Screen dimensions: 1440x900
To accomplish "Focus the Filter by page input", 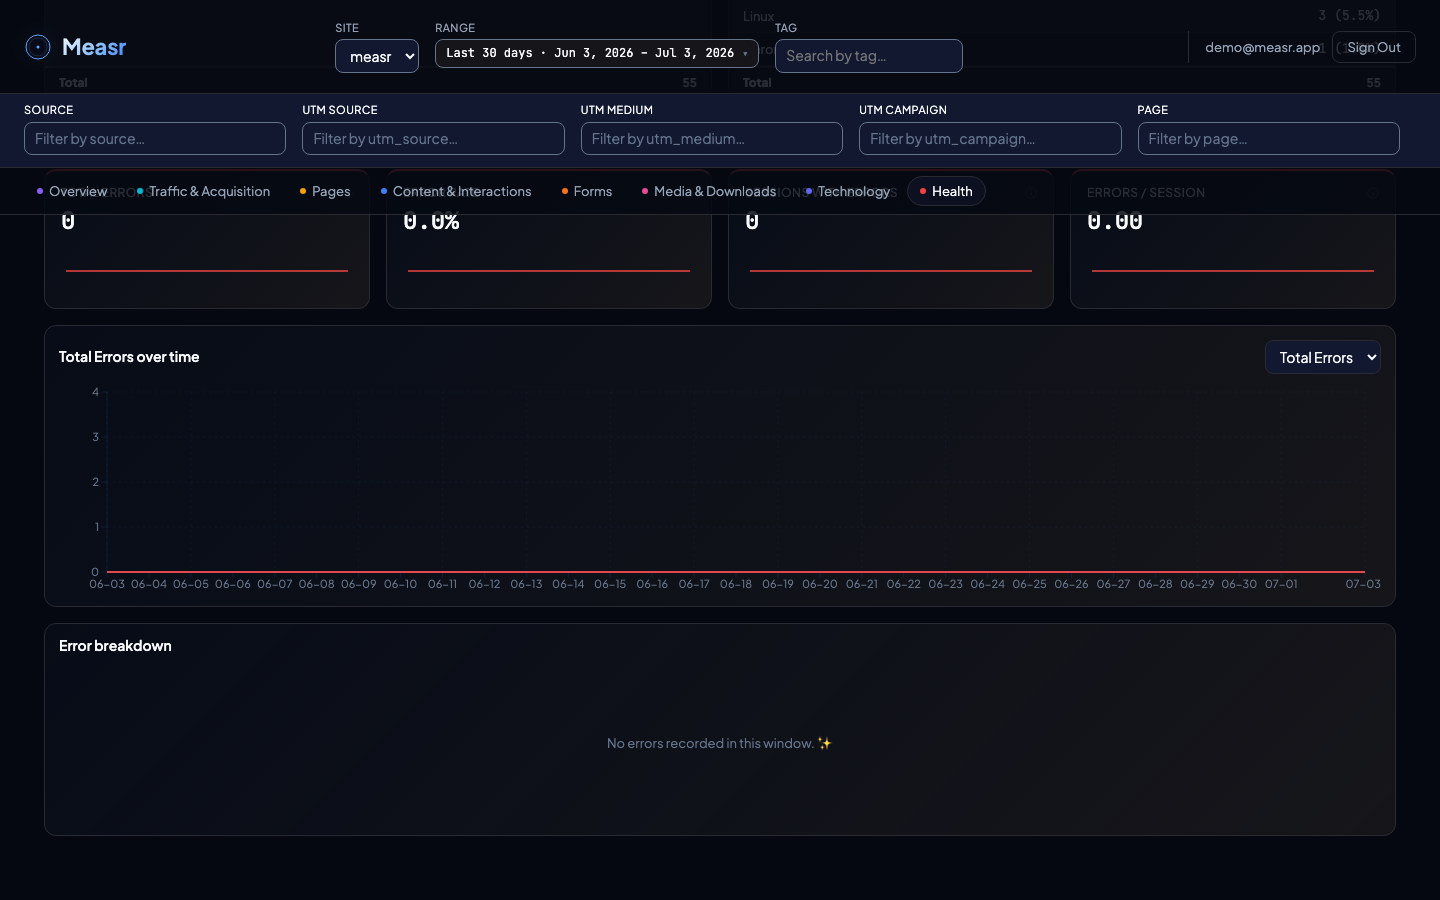I will [1269, 139].
